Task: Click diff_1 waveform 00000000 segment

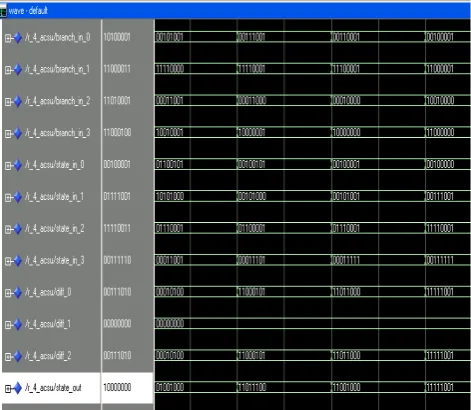Action: click(313, 323)
